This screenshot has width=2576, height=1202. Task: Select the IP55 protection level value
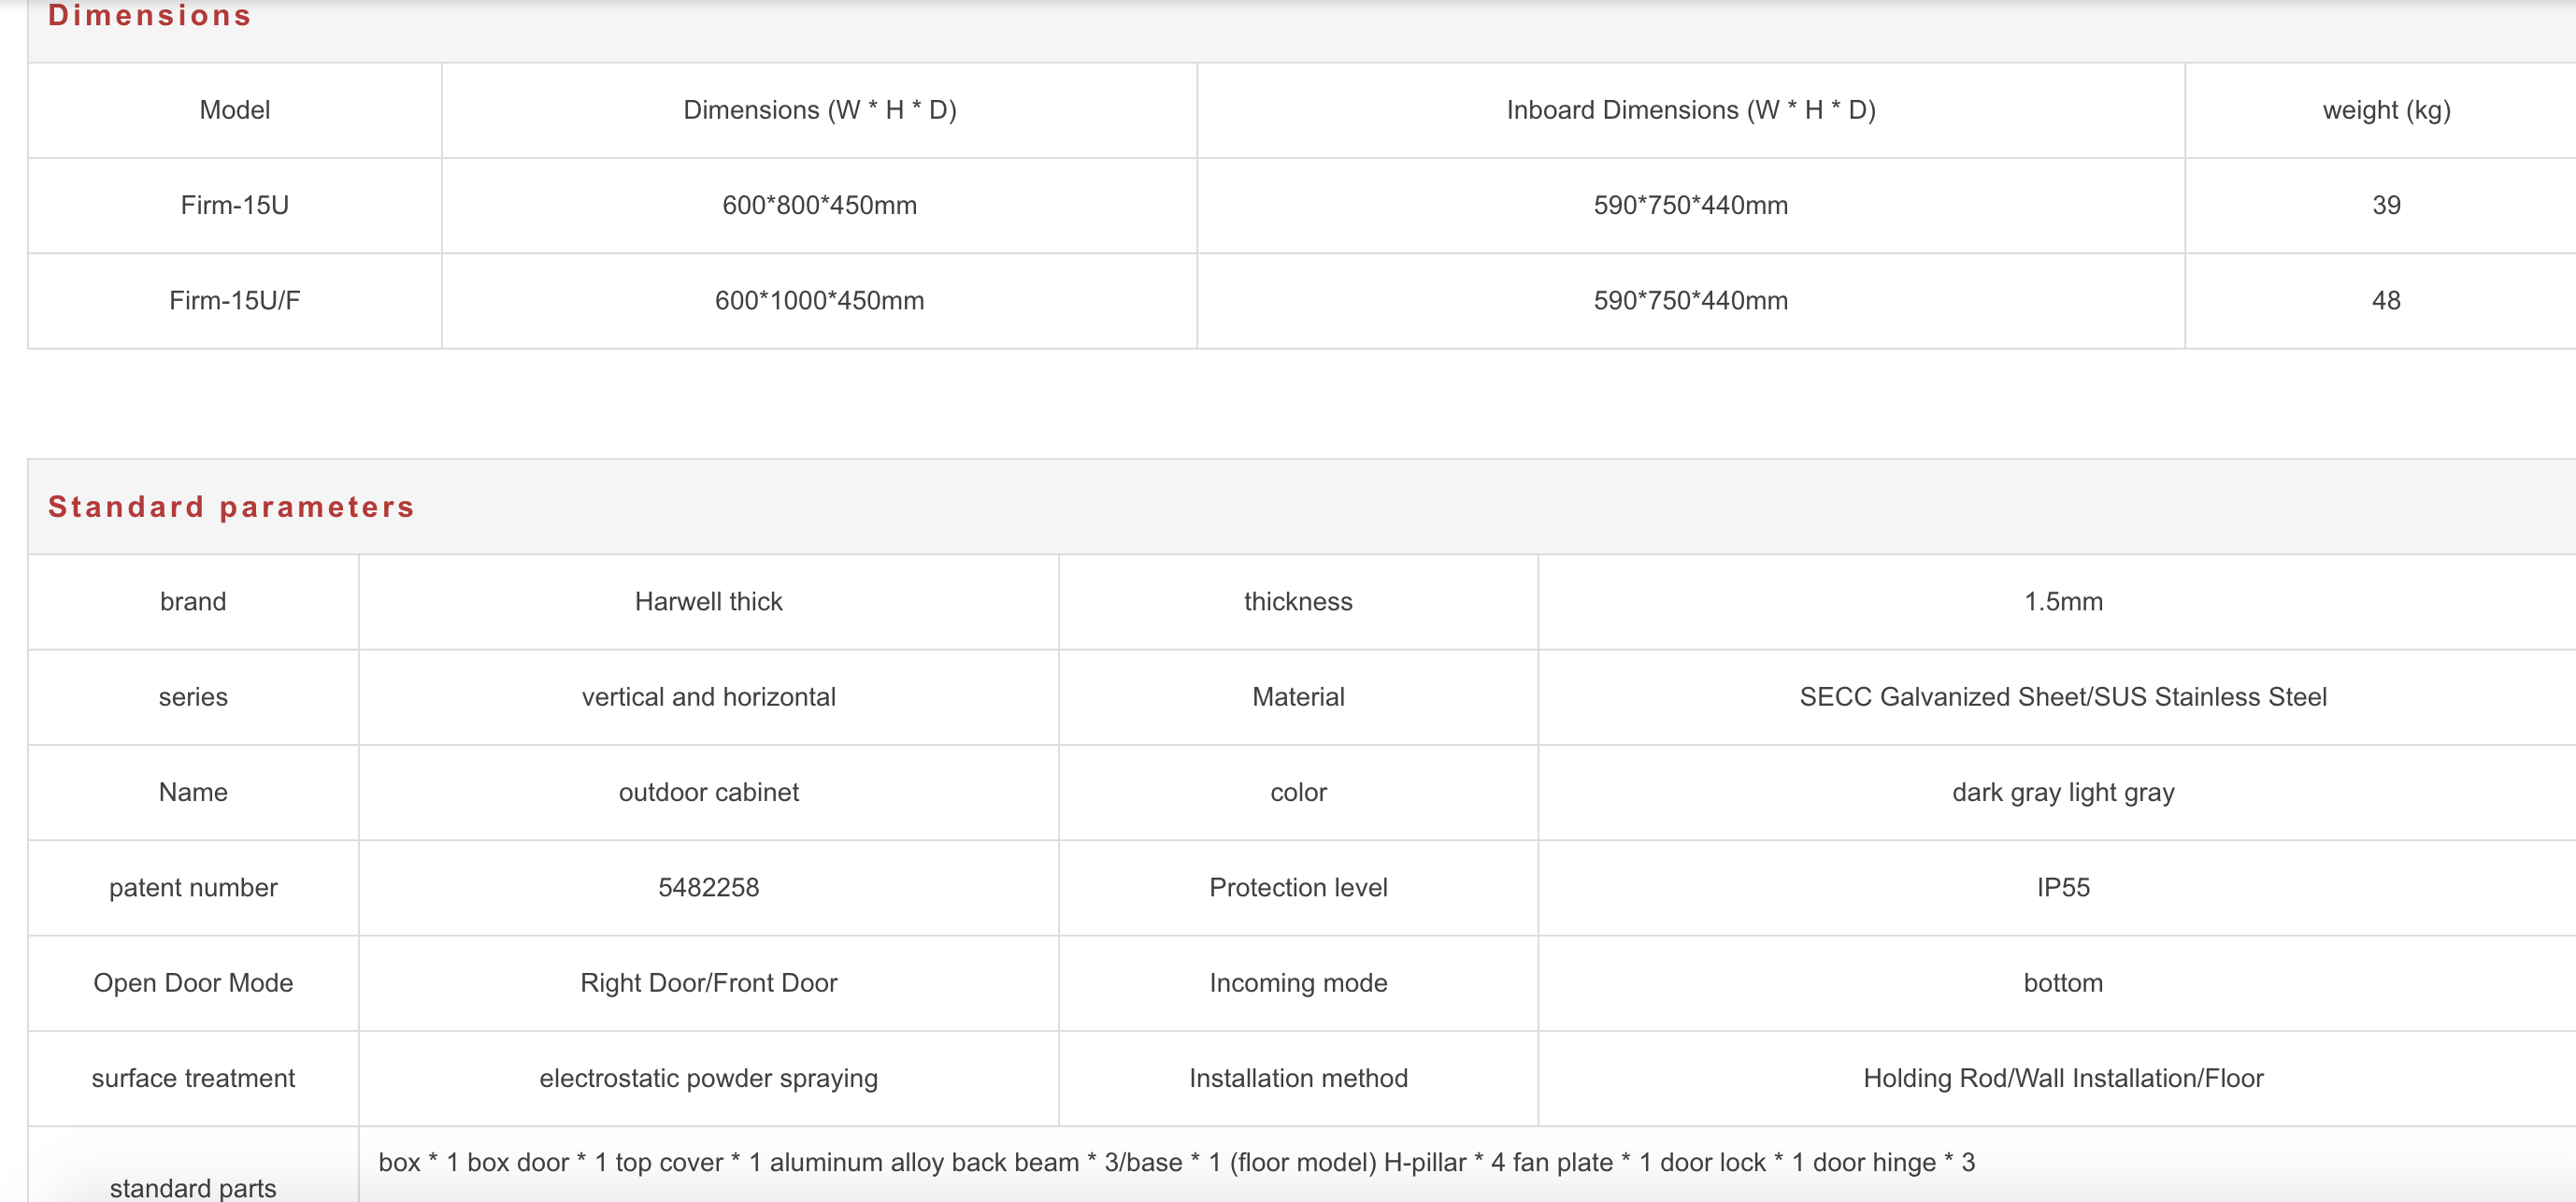2063,887
